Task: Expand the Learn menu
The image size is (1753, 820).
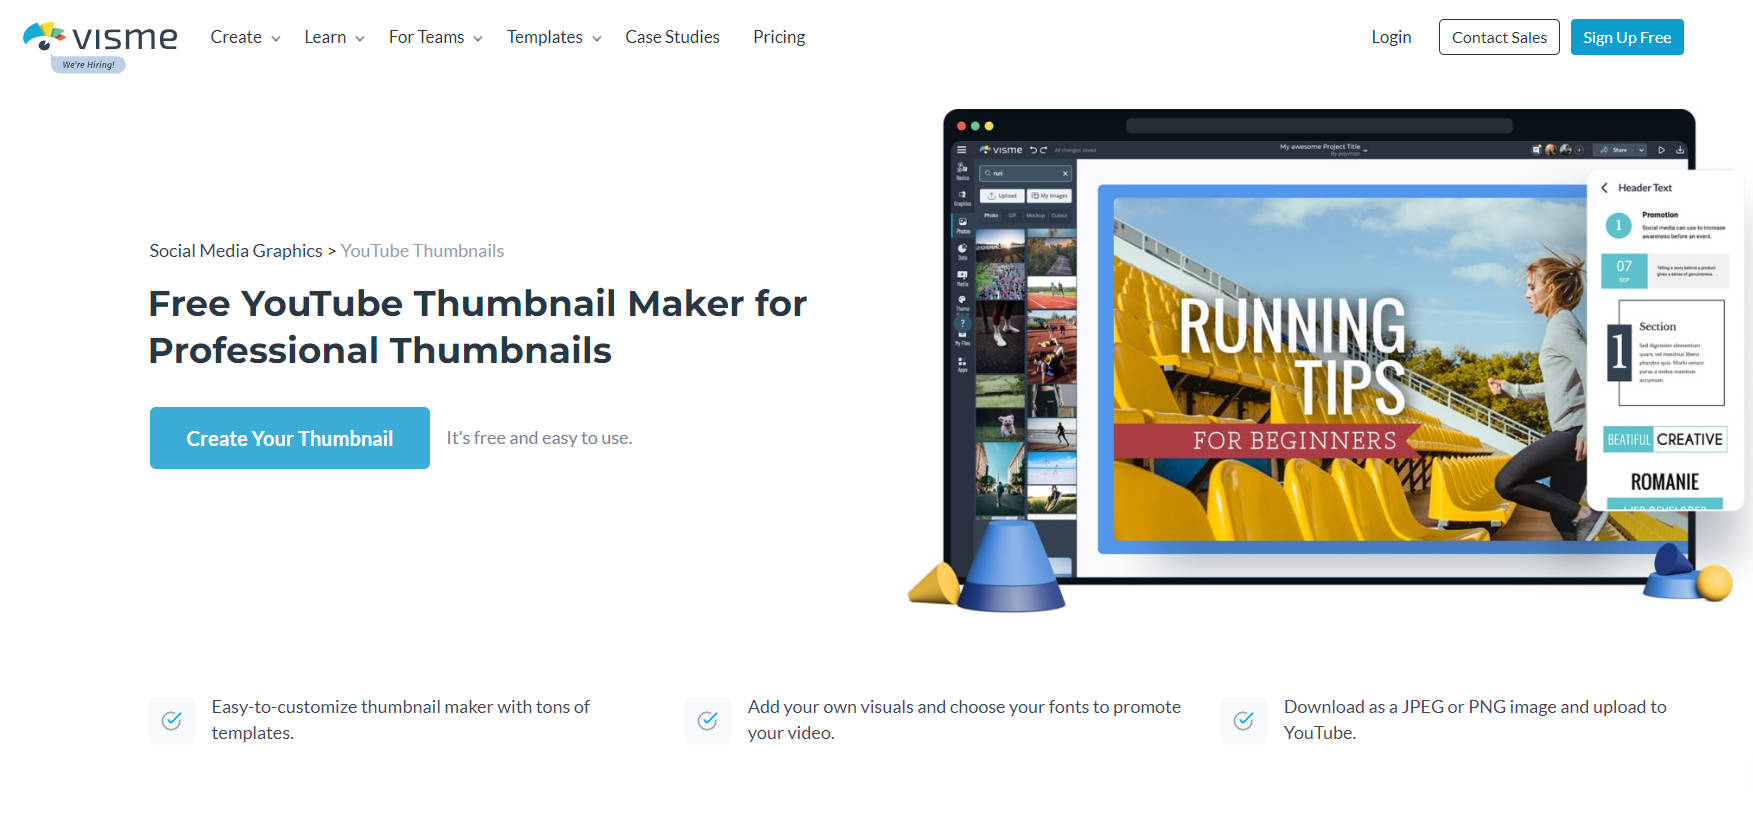Action: pos(334,37)
